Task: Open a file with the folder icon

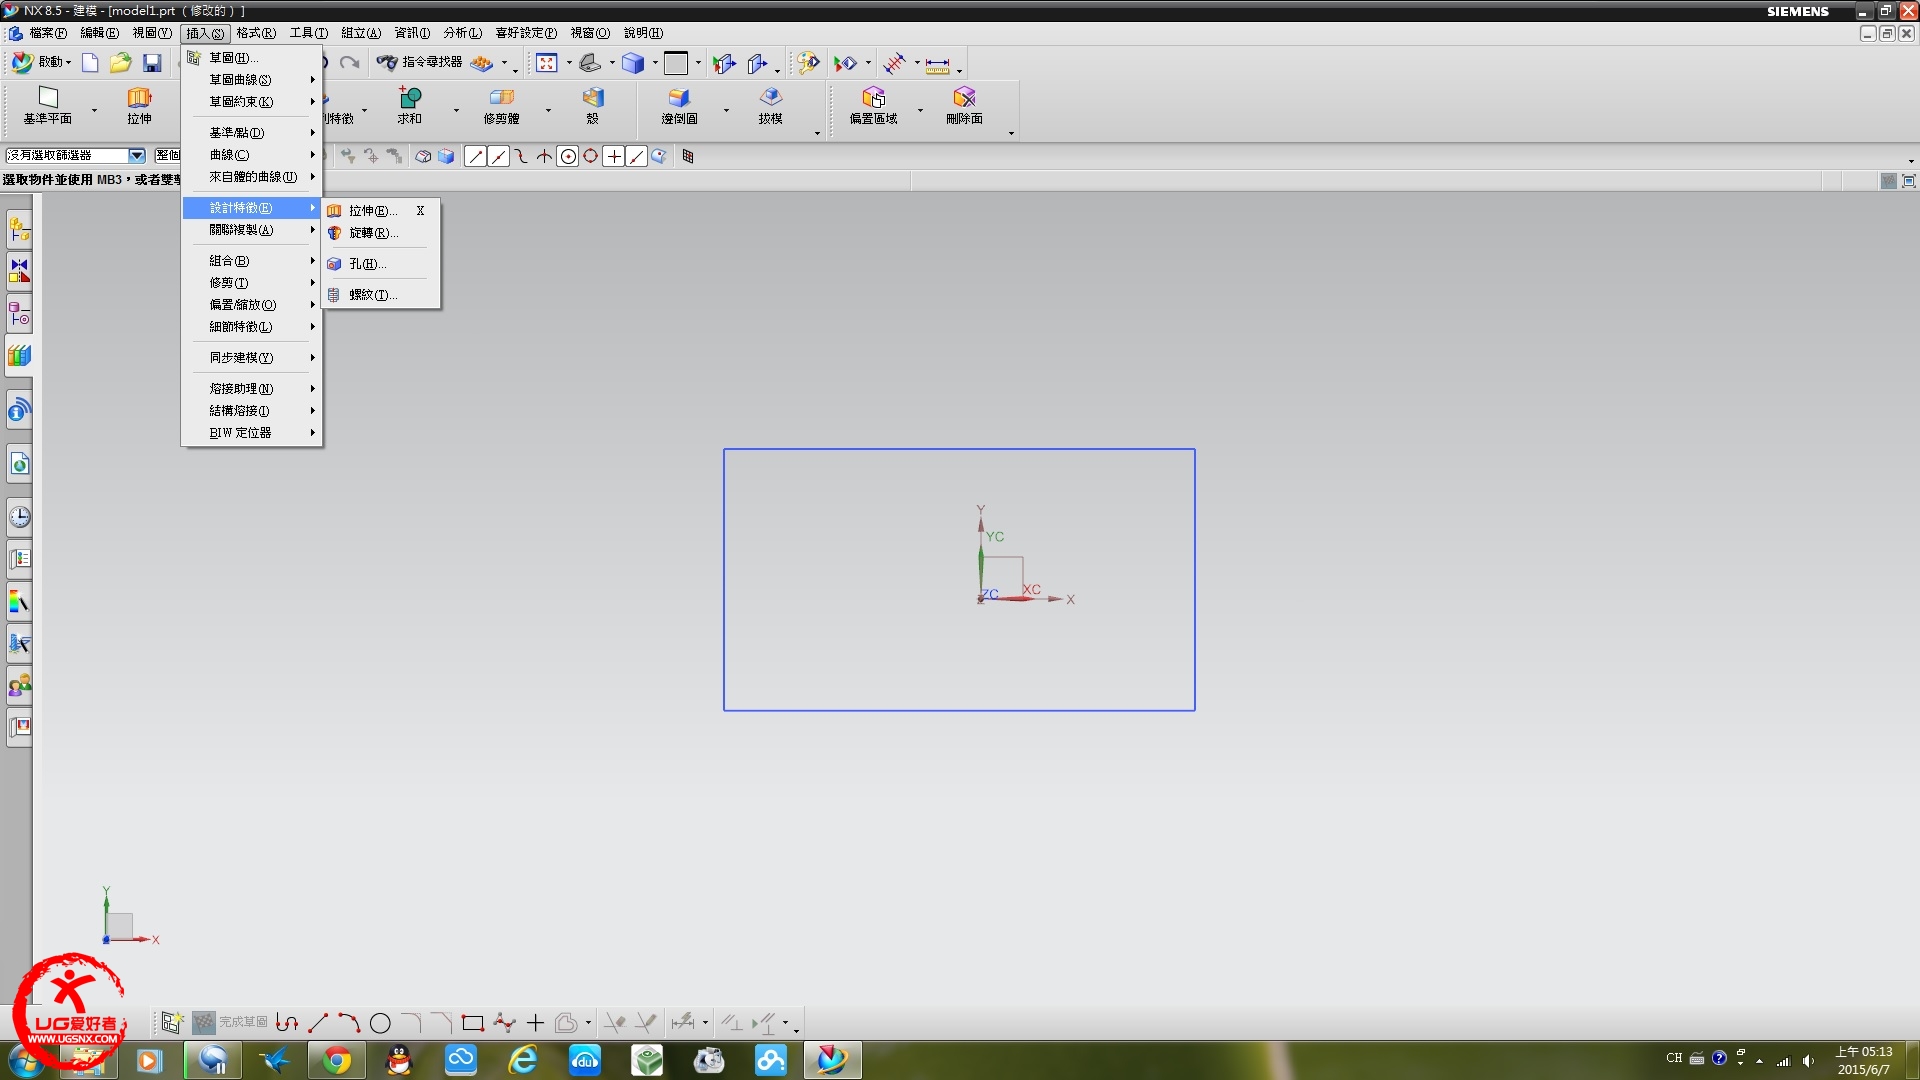Action: [x=121, y=63]
